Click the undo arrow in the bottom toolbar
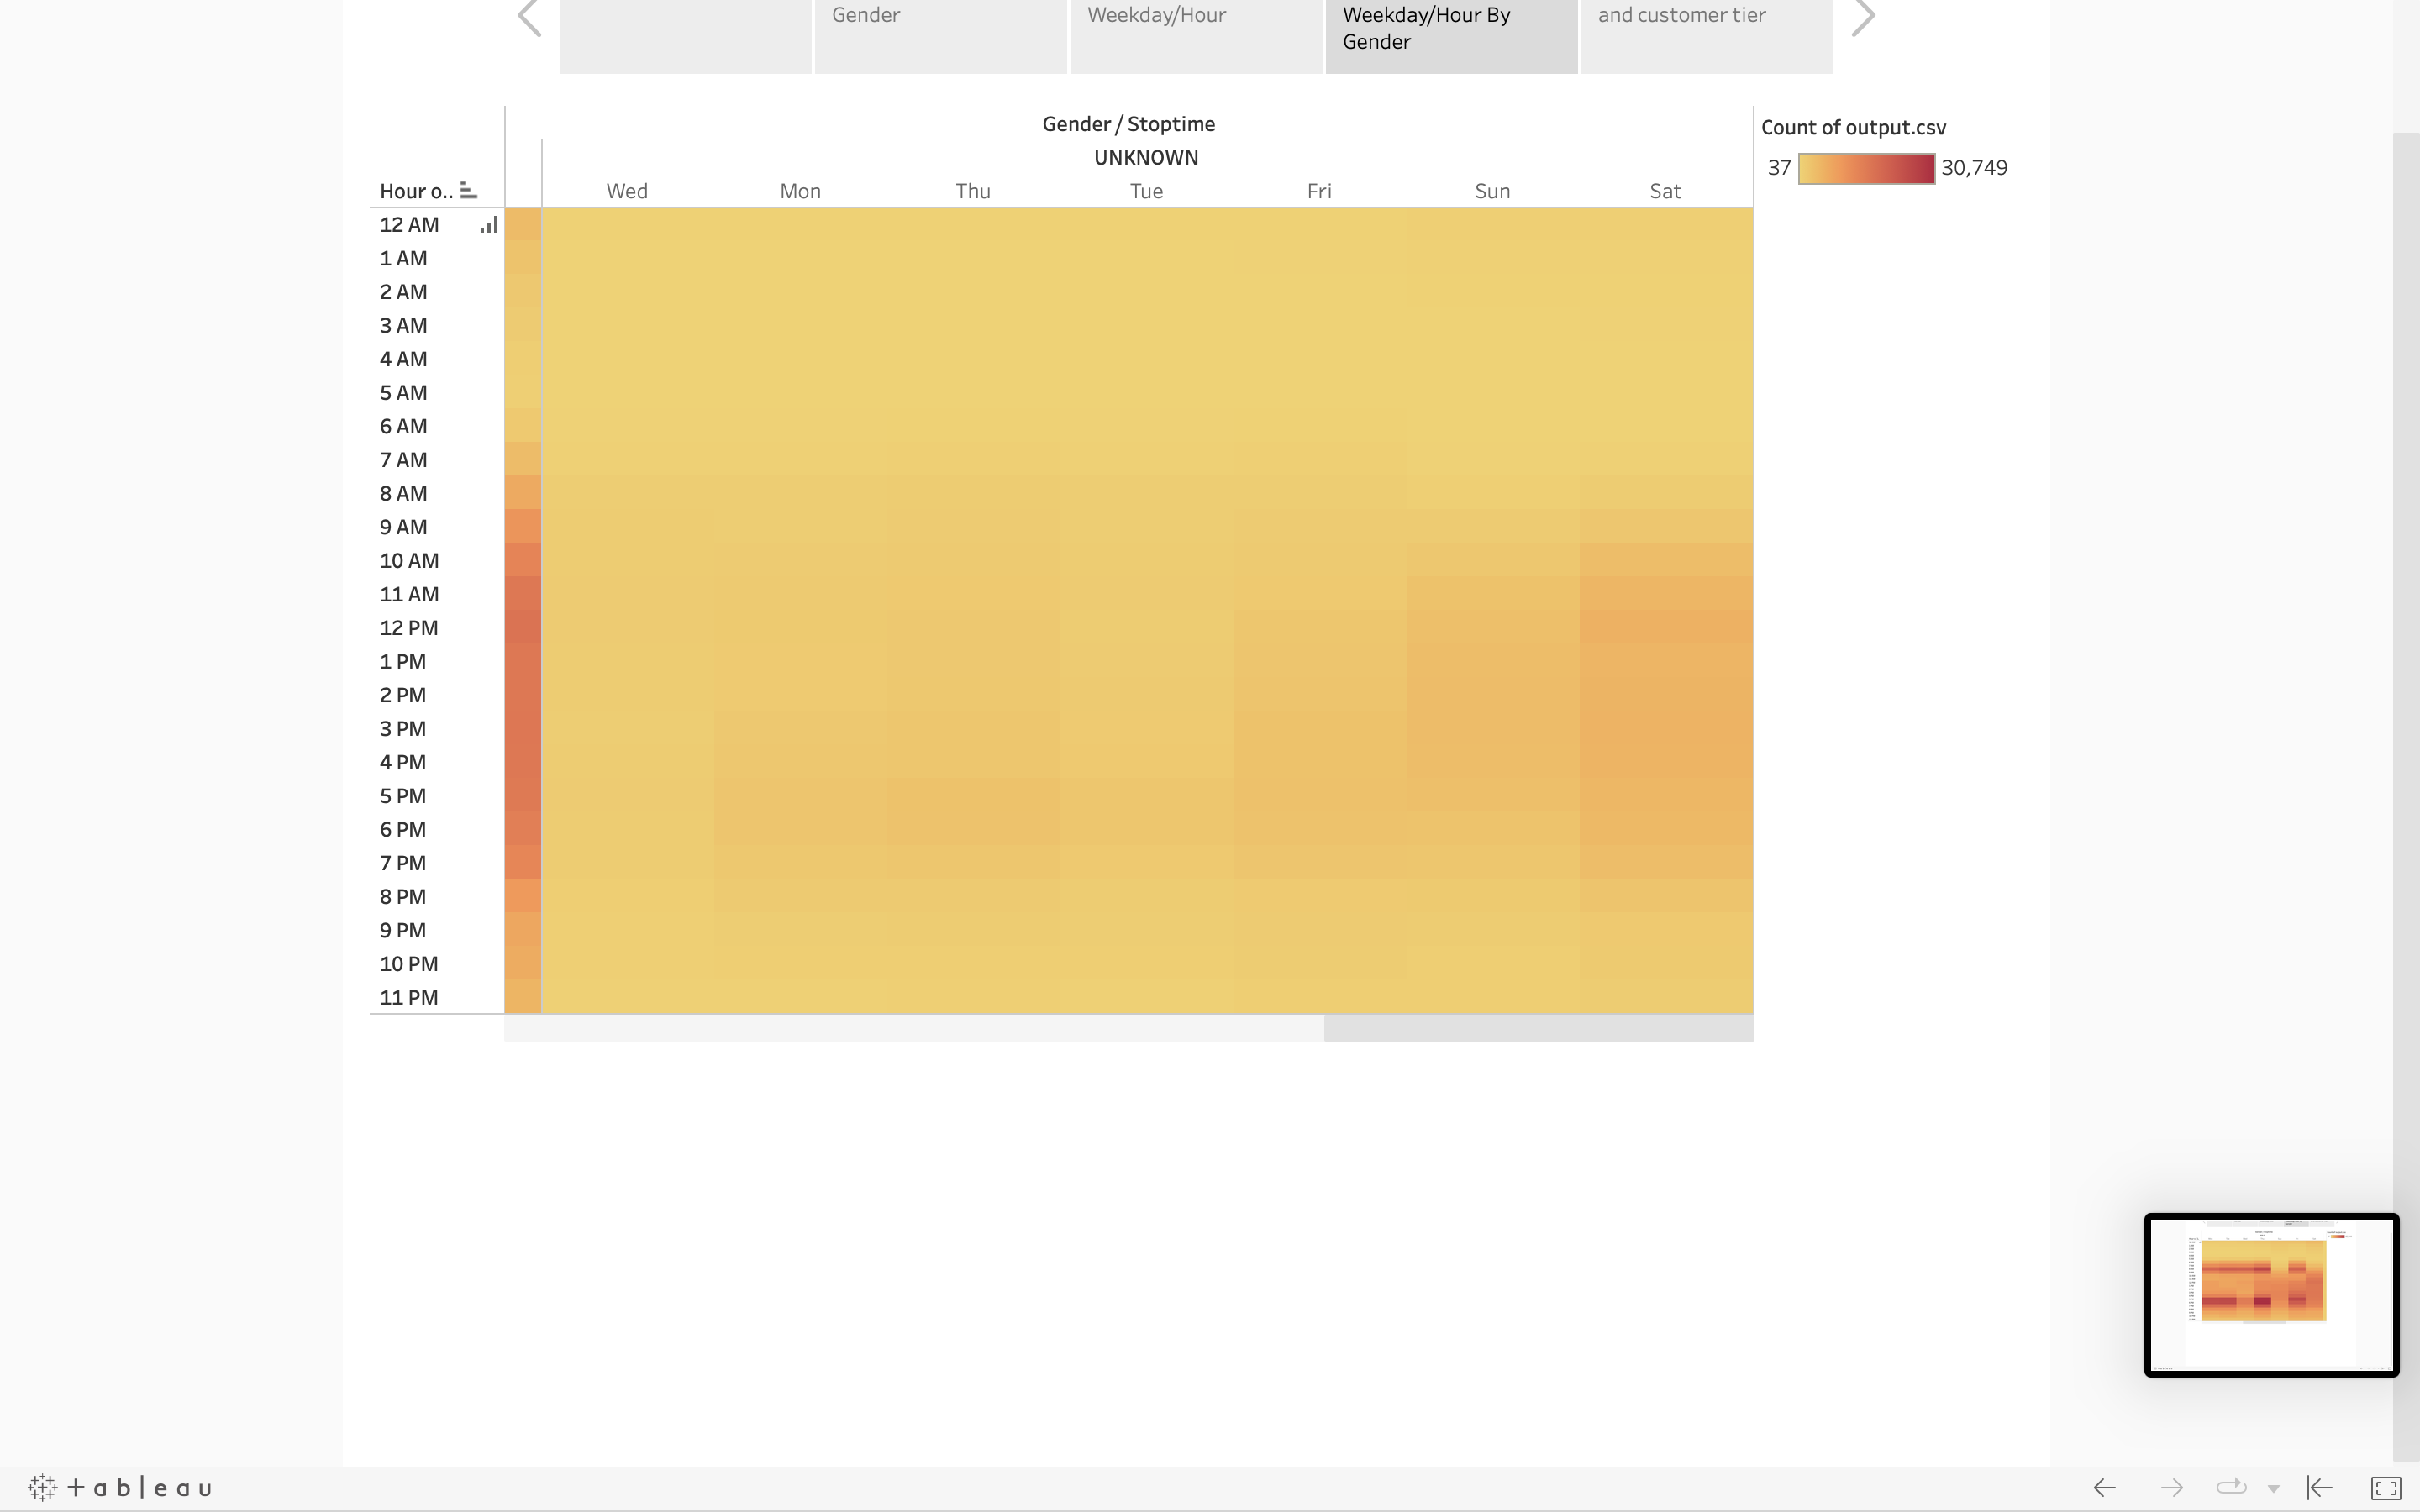 tap(2105, 1487)
